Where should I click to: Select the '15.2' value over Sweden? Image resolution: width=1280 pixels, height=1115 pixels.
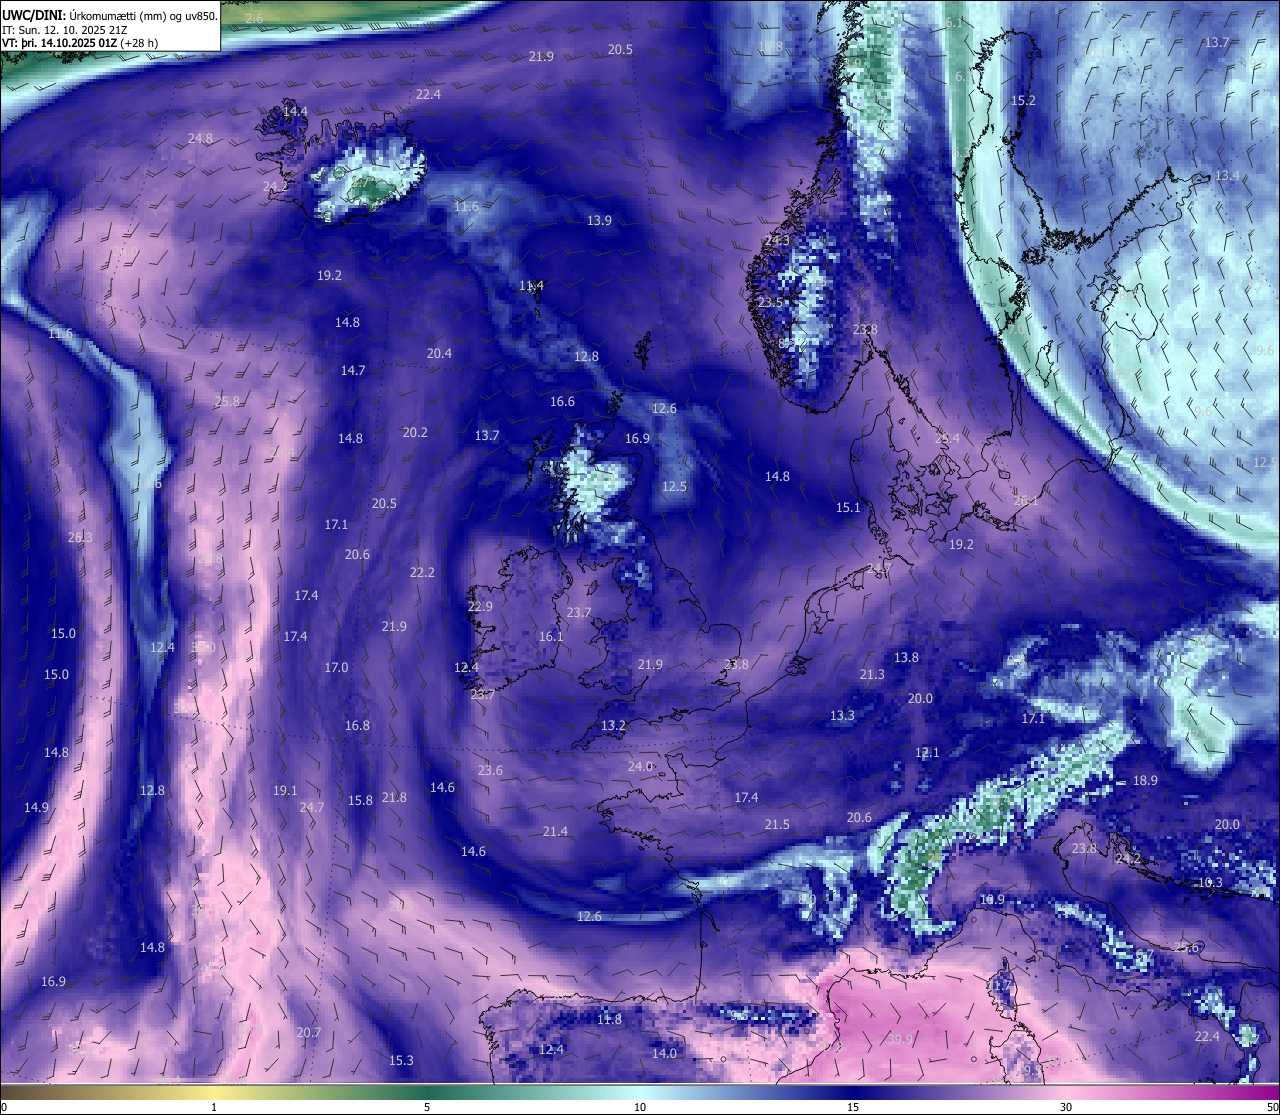click(x=1023, y=100)
